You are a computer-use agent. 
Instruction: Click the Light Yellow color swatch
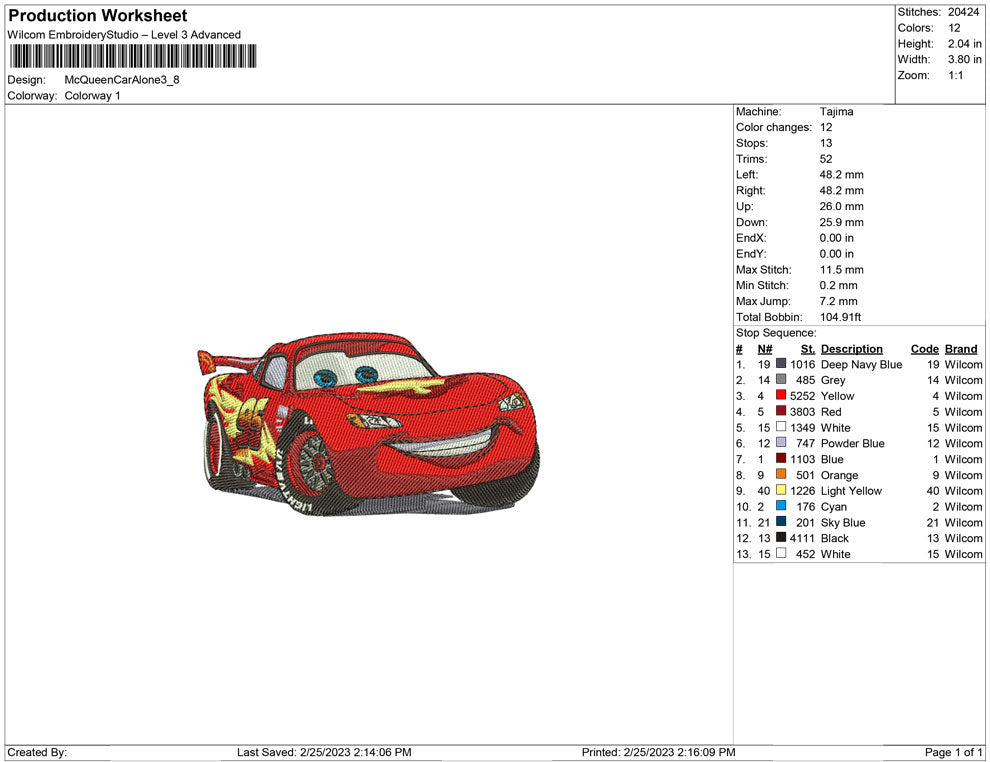781,490
